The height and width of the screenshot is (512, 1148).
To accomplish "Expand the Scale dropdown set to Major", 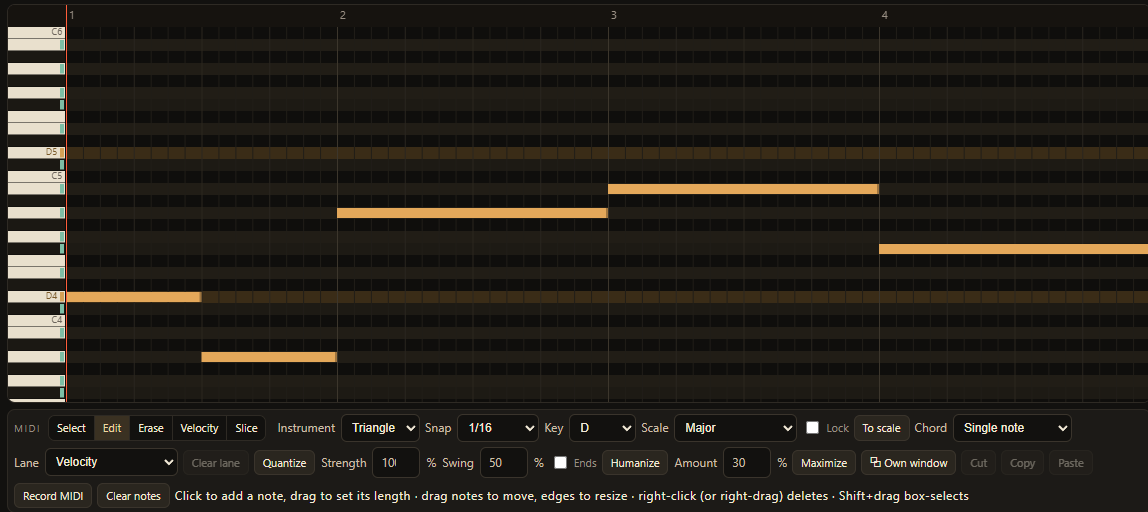I will pos(735,428).
